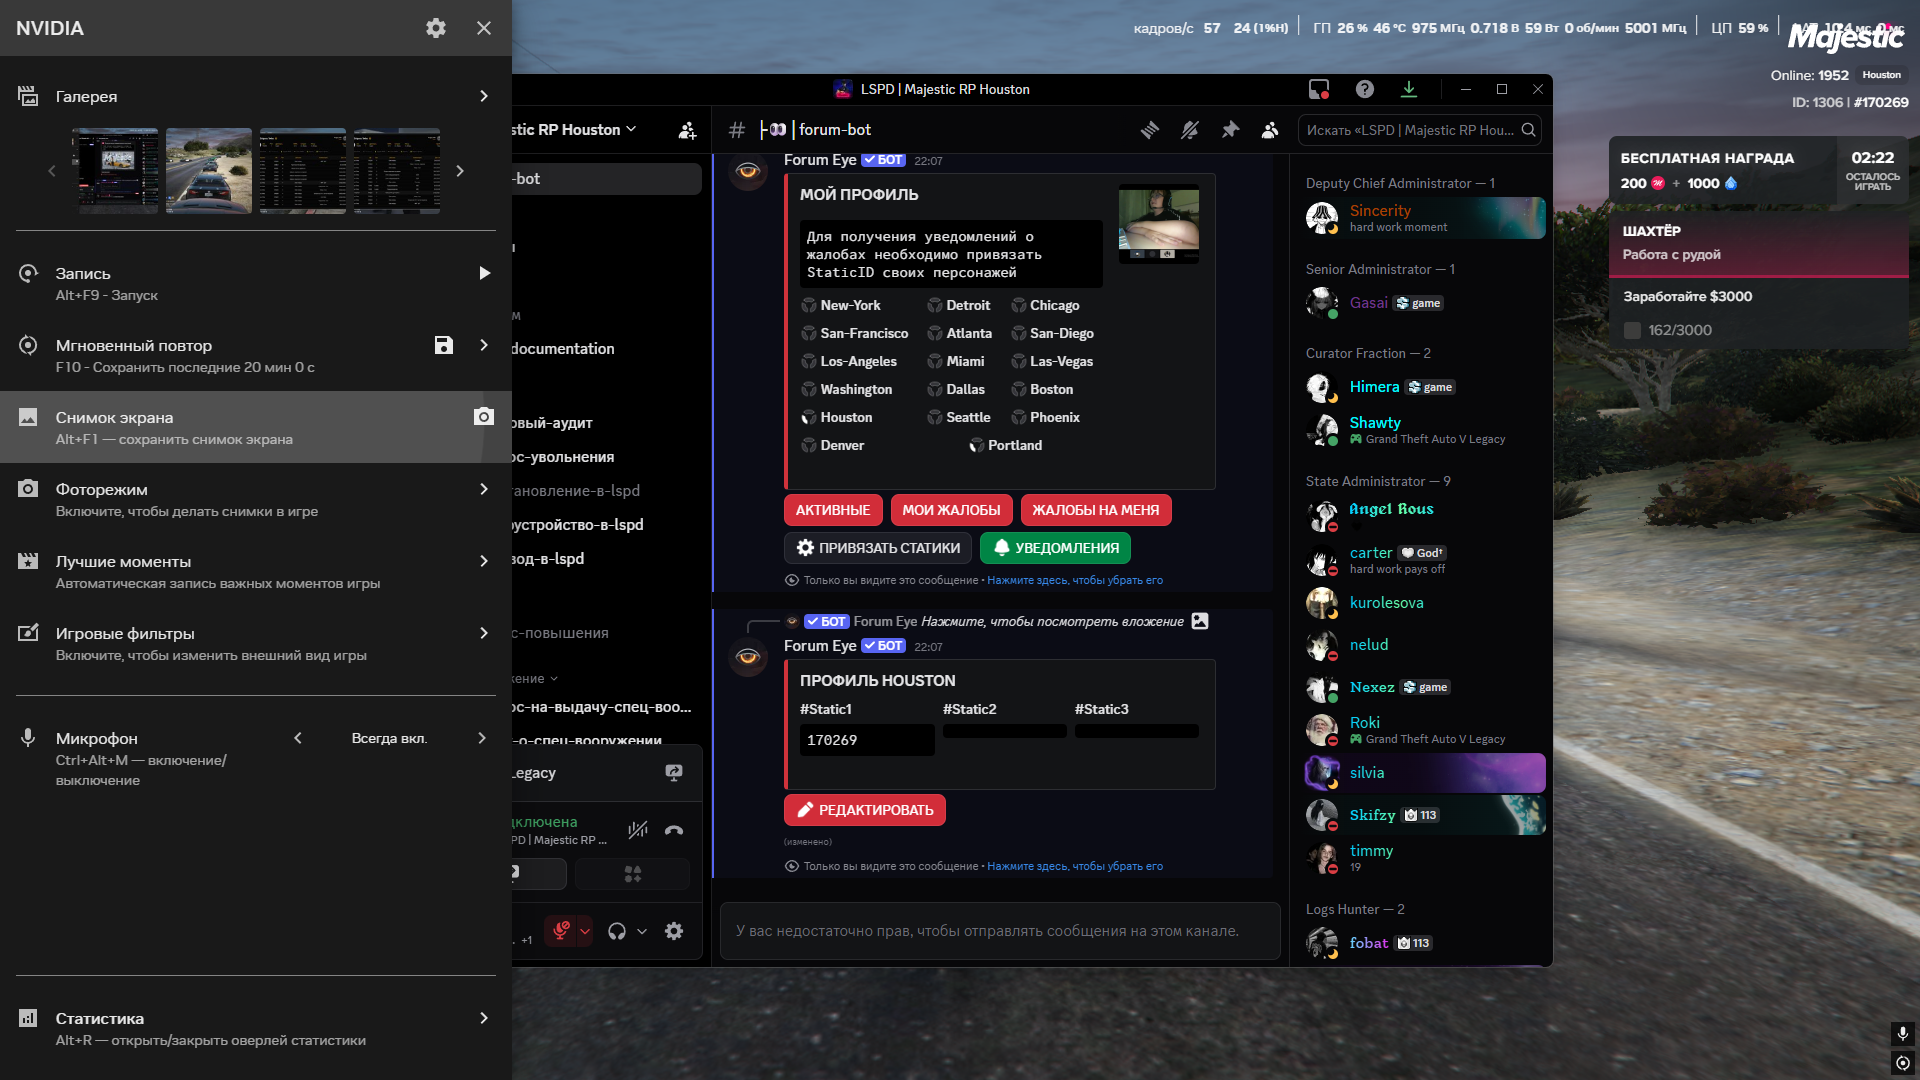
Task: Toggle headphones deafen button
Action: 617,931
